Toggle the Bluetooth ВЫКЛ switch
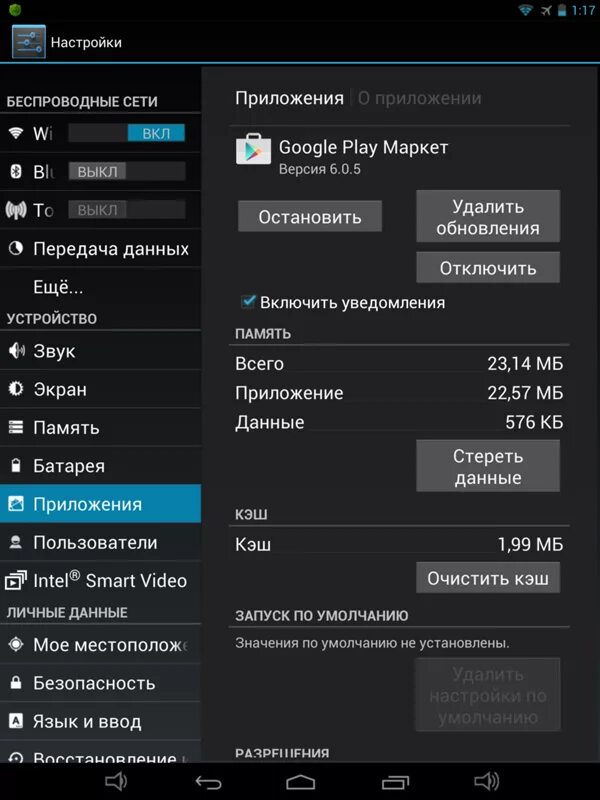600x800 pixels. coord(127,171)
